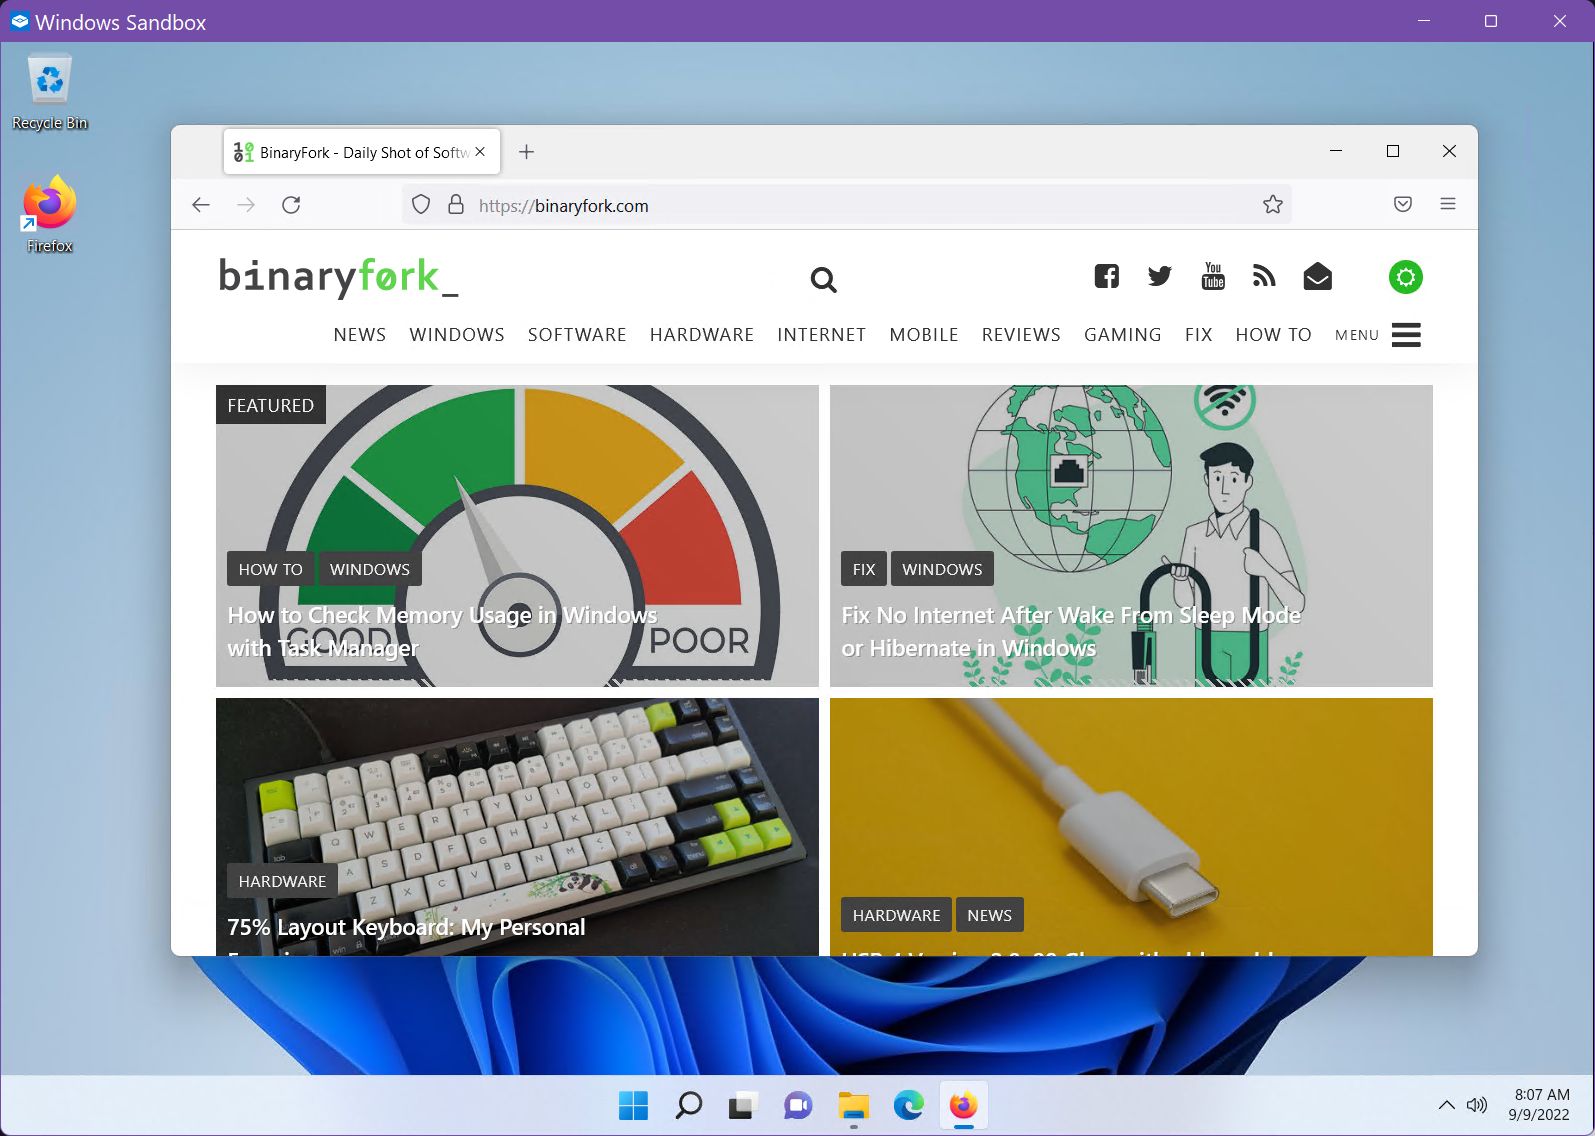Click the FIX tag on No Internet article
The height and width of the screenshot is (1136, 1595).
tap(864, 569)
